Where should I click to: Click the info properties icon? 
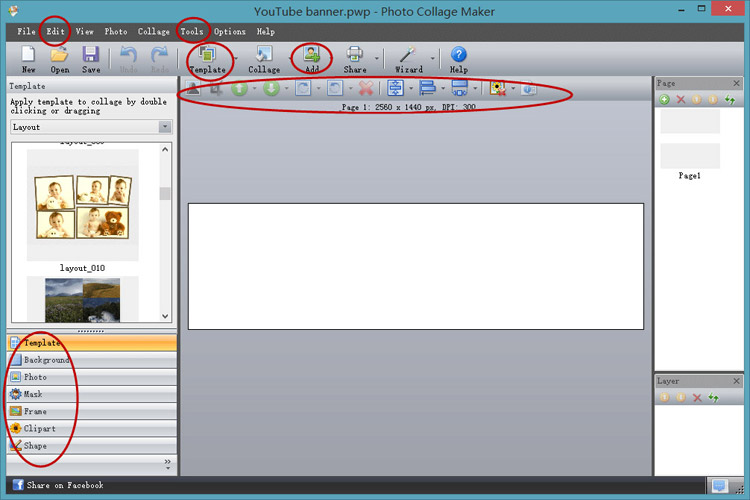click(529, 89)
